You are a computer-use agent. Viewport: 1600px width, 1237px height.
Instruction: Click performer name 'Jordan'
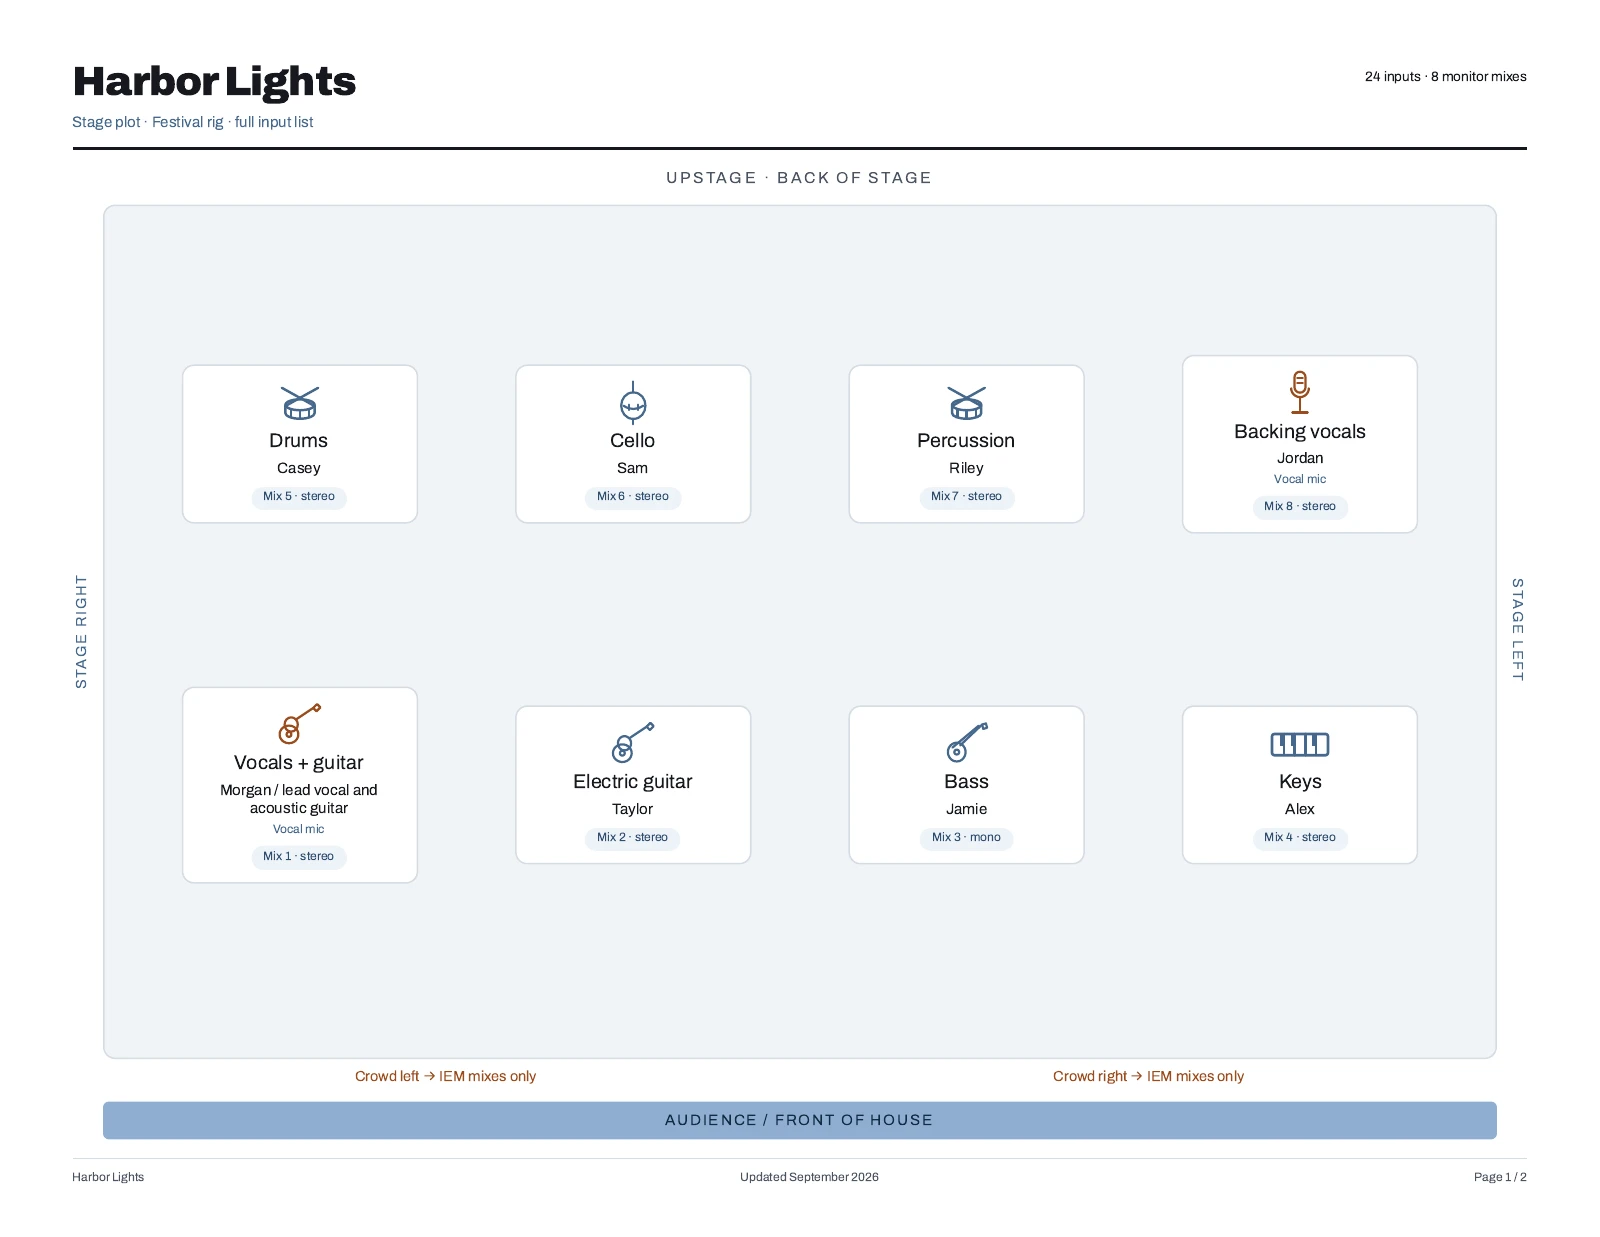[1300, 458]
